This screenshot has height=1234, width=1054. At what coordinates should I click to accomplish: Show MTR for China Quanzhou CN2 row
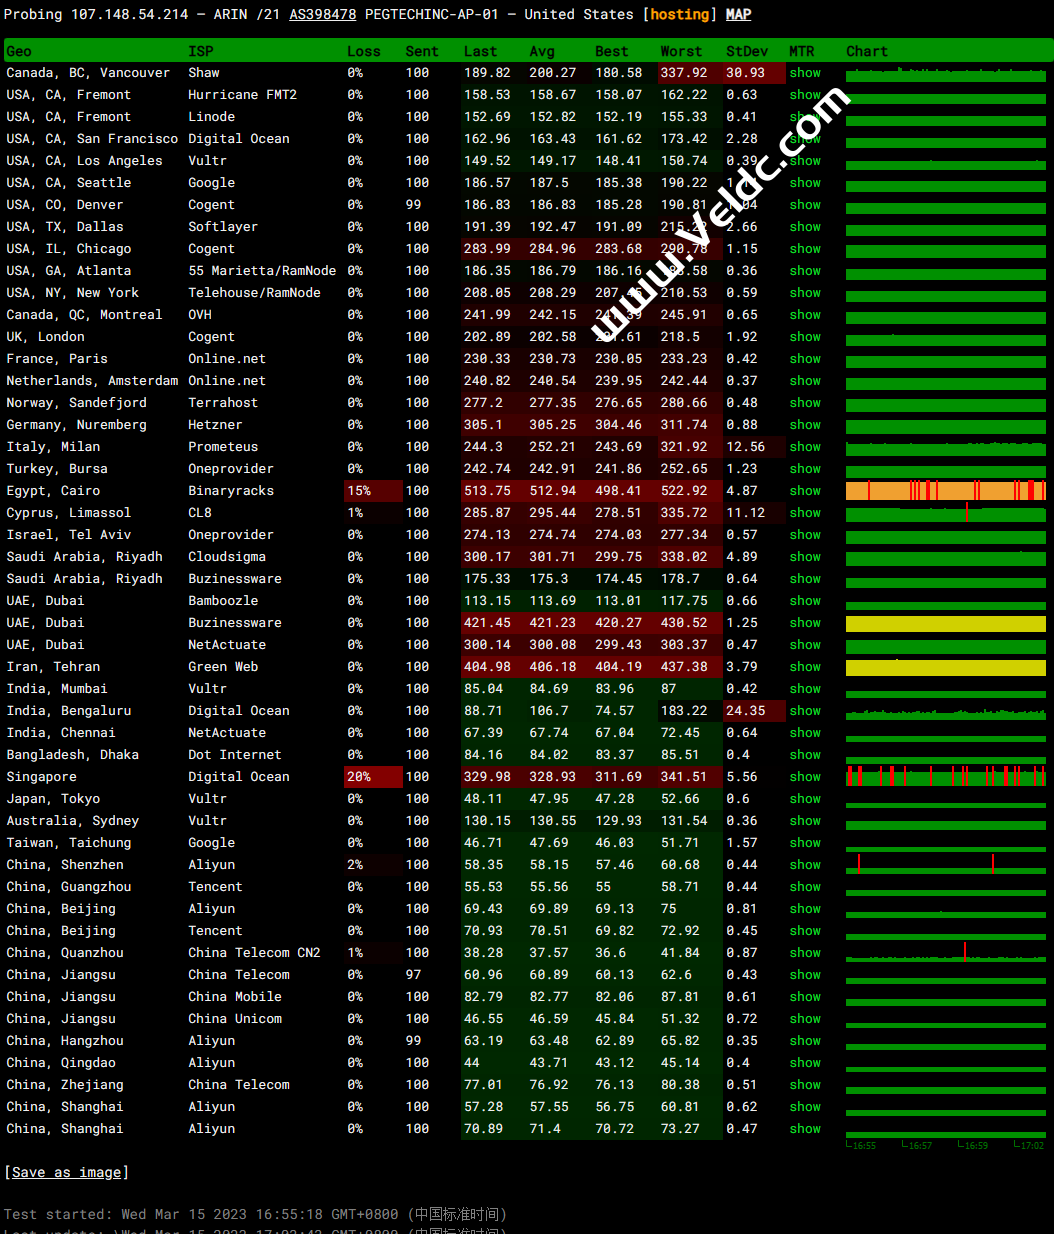[804, 953]
